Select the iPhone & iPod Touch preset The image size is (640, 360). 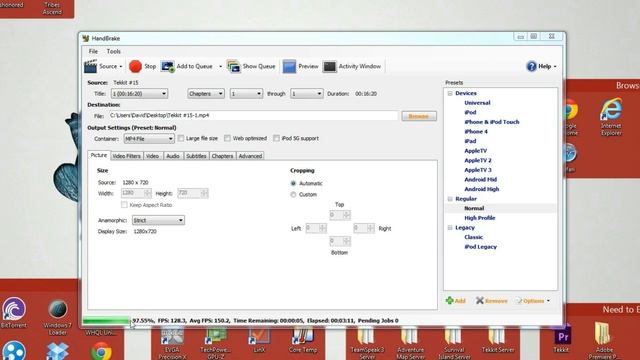(491, 122)
